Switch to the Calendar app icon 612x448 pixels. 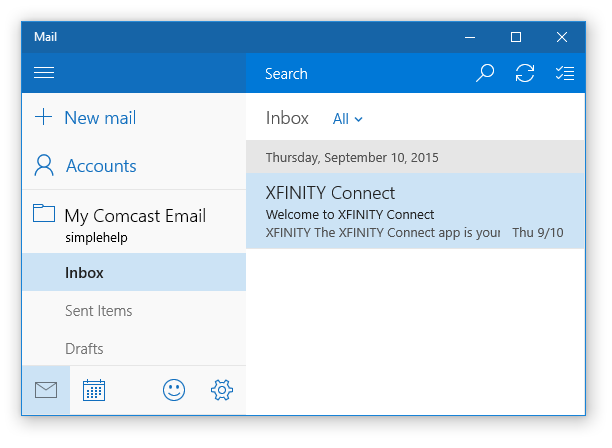pyautogui.click(x=94, y=390)
